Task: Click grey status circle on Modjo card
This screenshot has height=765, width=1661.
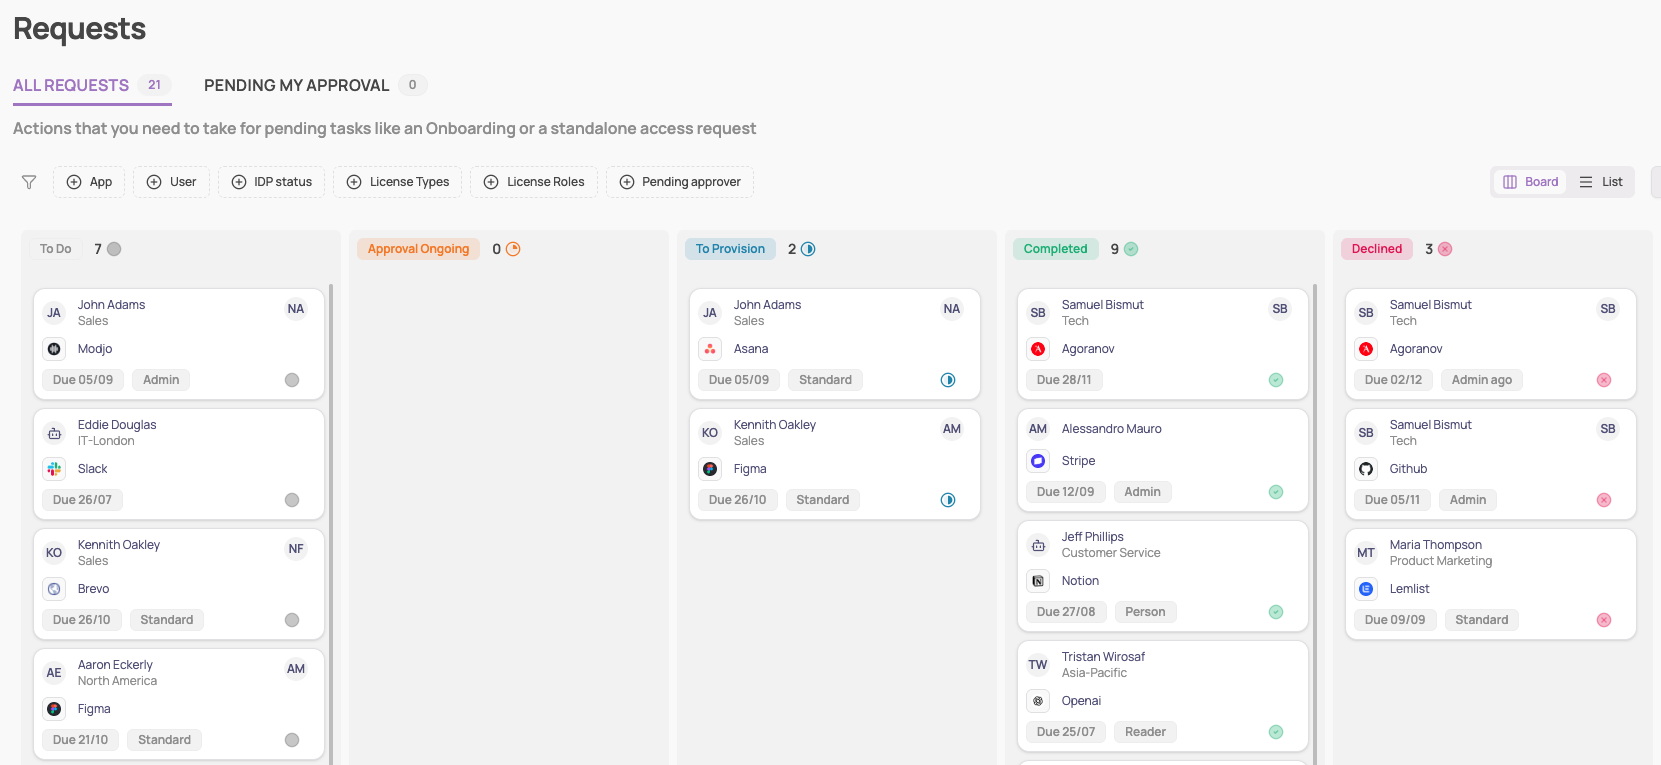Action: pos(292,380)
